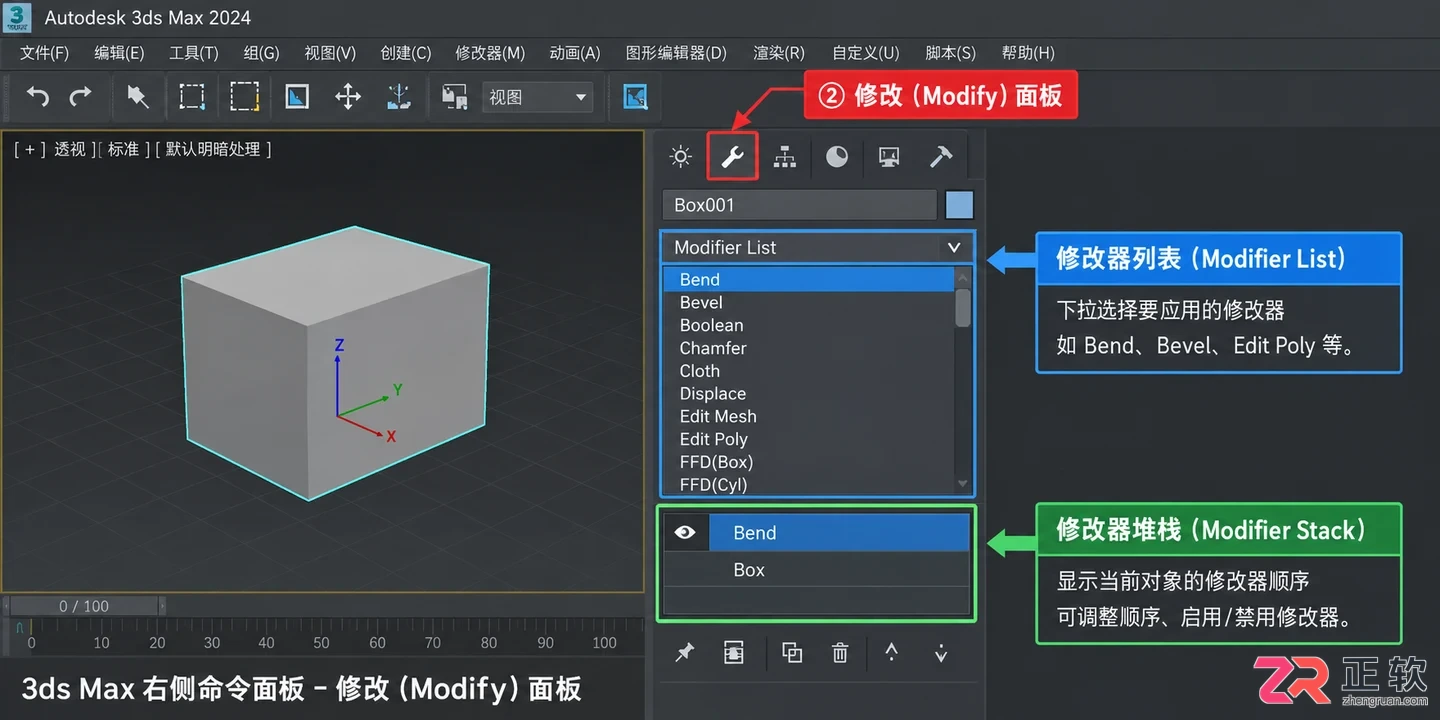Viewport: 1440px width, 720px height.
Task: Activate the rectangular selection region tool
Action: tap(192, 96)
